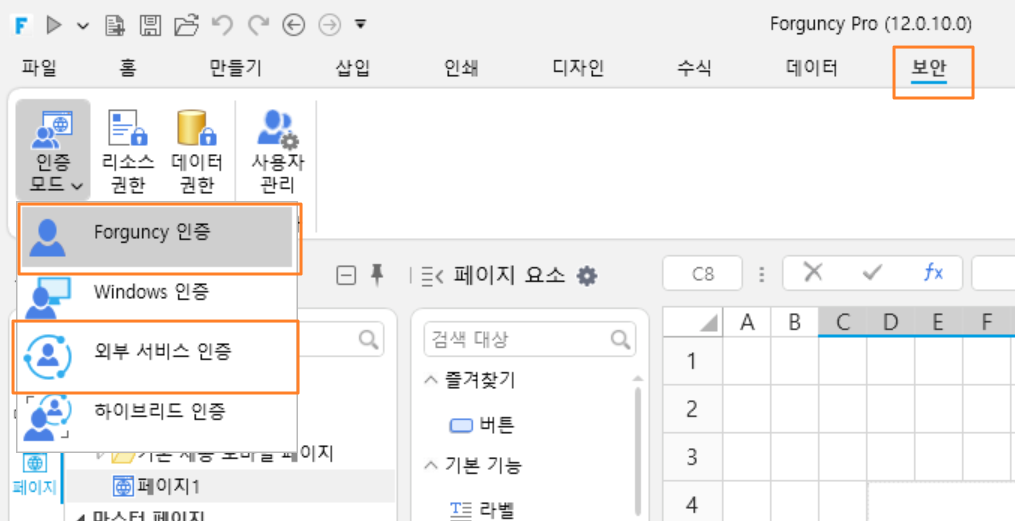Screen dimensions: 1015x521
Task: Click the 페이지 sidebar icon
Action: [35, 476]
